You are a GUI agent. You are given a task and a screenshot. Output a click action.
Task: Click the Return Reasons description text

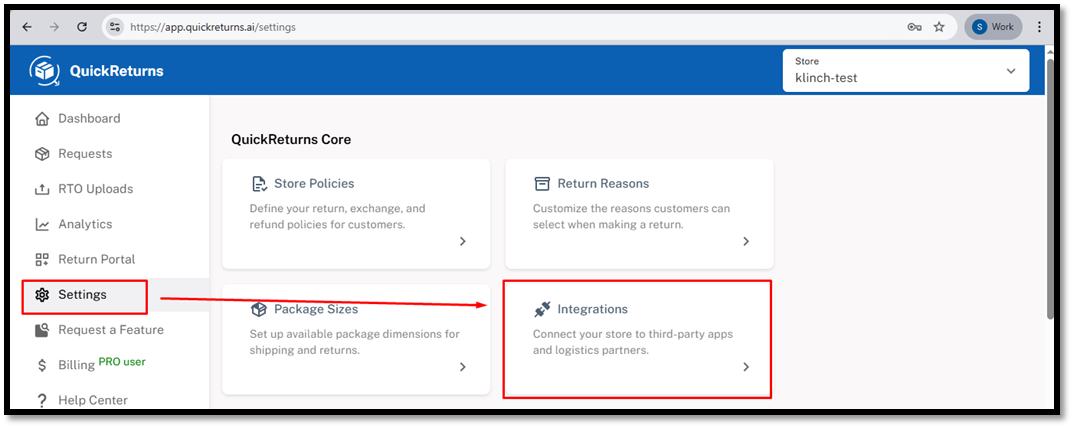click(632, 216)
